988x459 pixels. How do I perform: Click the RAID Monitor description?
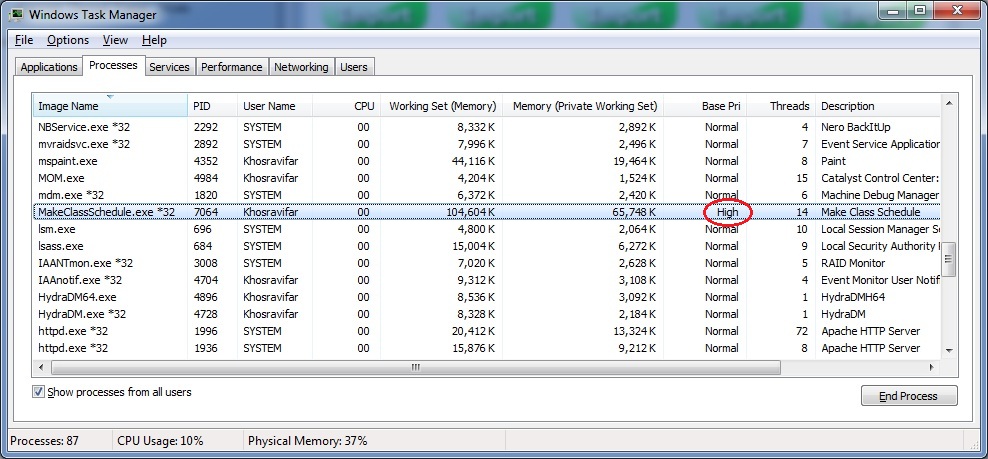tap(853, 263)
